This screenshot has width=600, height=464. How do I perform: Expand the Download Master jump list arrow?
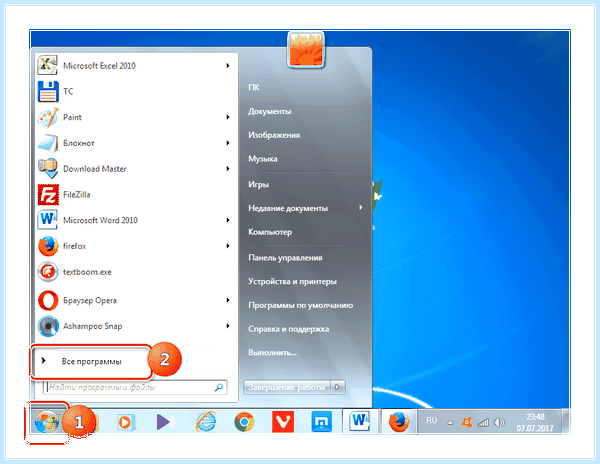click(228, 169)
